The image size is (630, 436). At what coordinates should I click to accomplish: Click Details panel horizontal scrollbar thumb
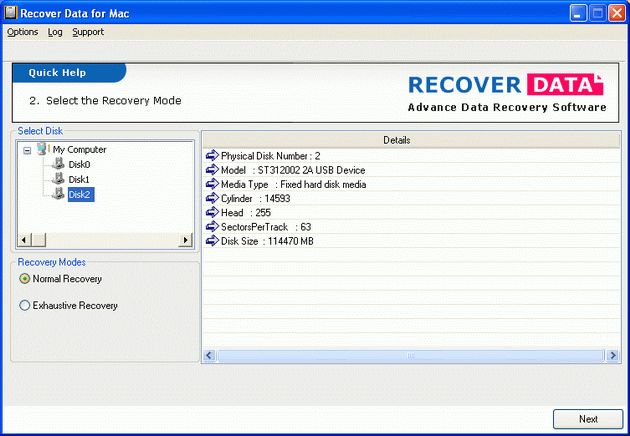pyautogui.click(x=410, y=355)
